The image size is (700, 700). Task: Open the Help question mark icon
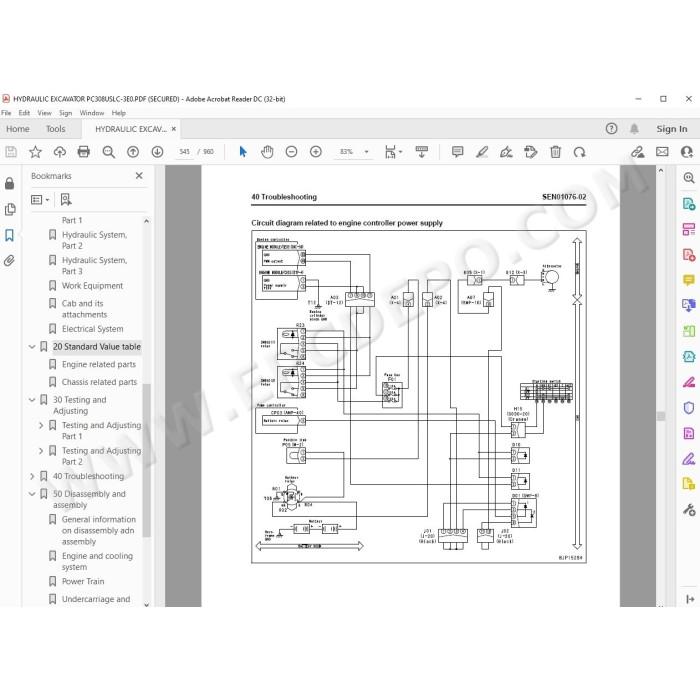coord(612,129)
